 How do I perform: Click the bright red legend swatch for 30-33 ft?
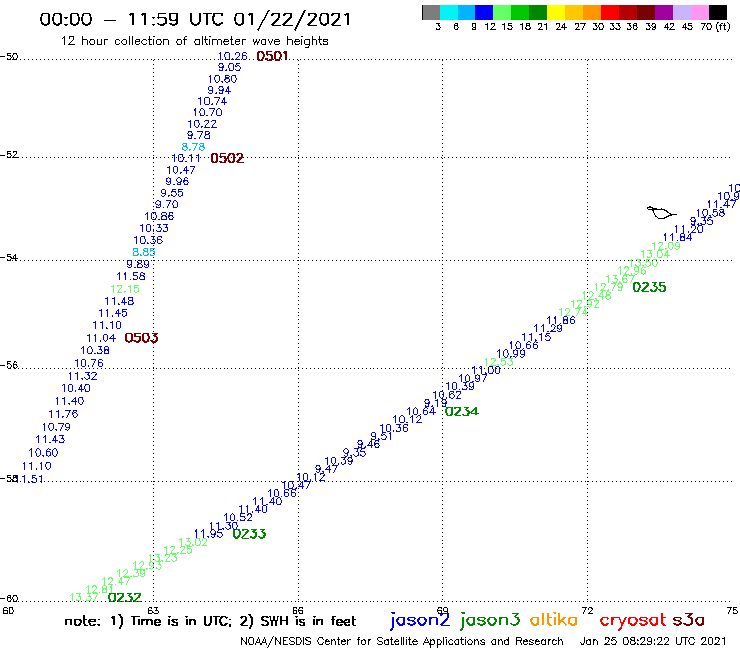610,12
